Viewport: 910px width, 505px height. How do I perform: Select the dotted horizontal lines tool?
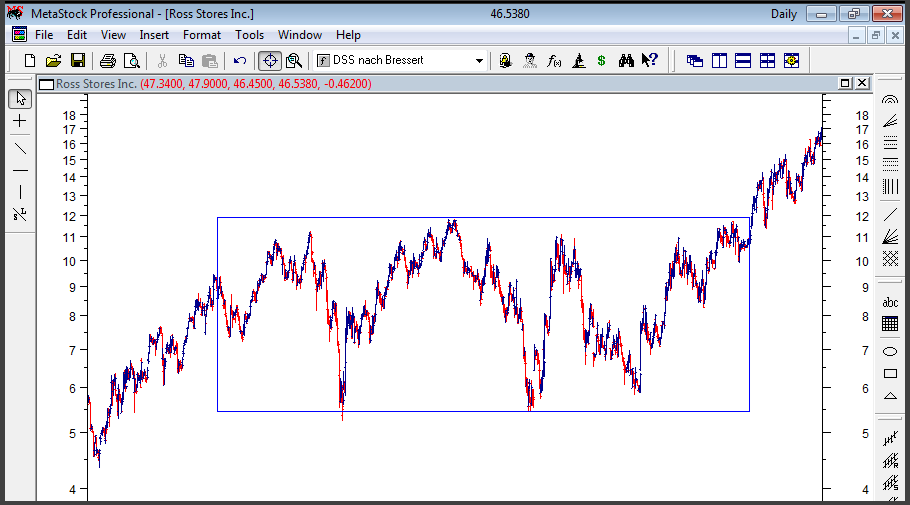(890, 164)
